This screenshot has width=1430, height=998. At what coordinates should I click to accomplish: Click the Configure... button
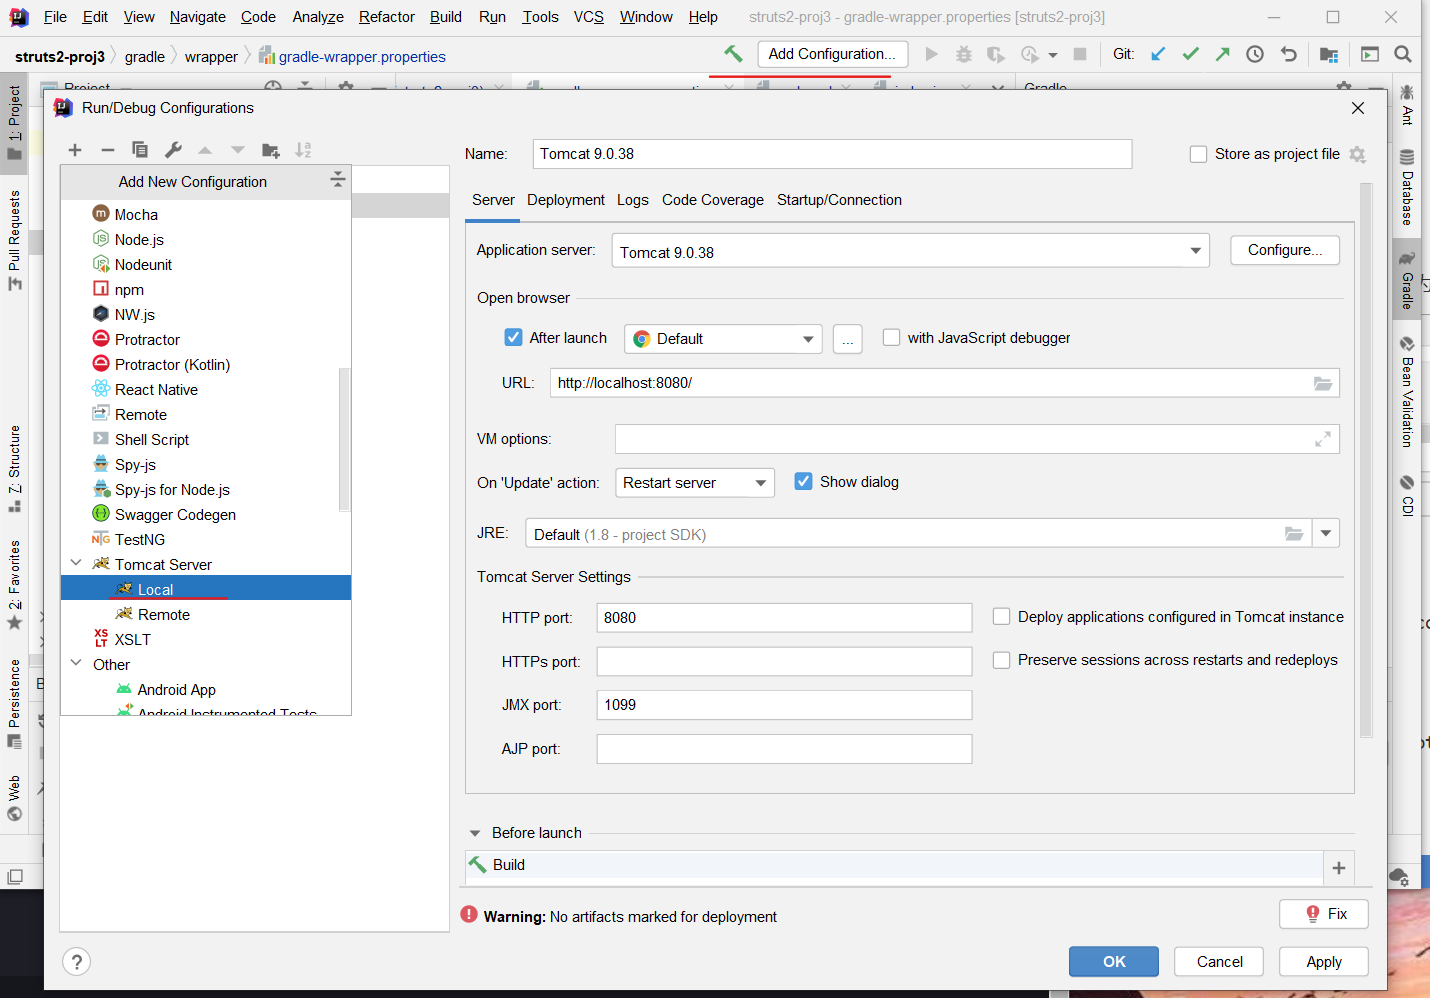(x=1285, y=250)
